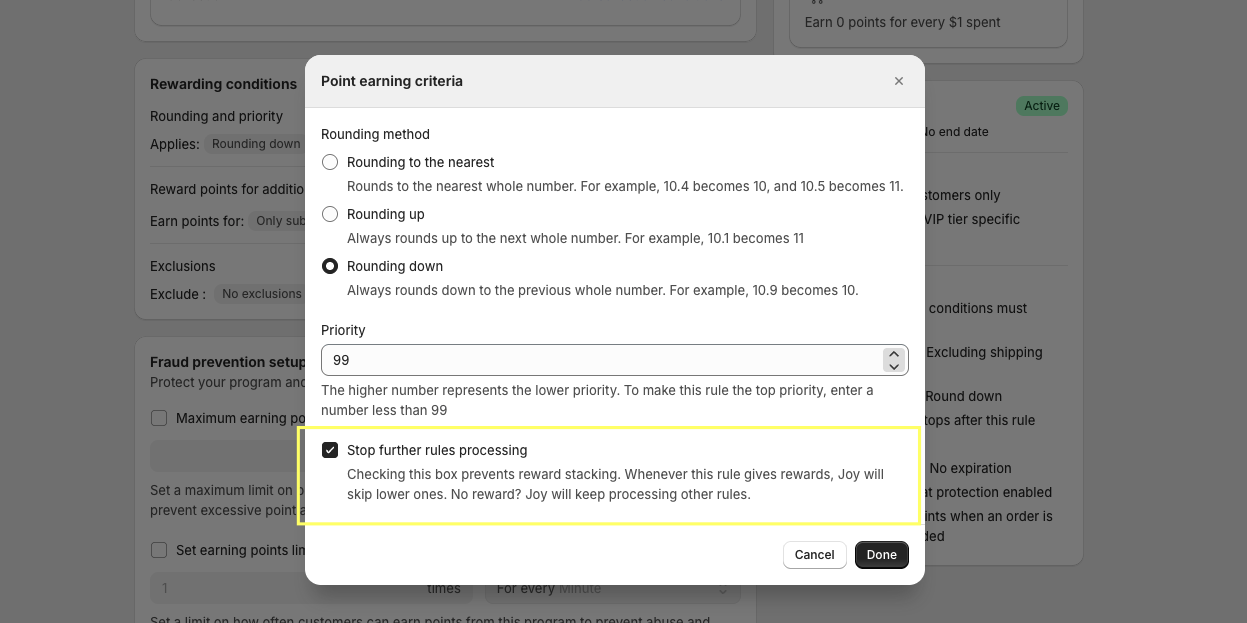Close the Point earning criteria dialog
Screen dimensions: 1247x623
click(898, 81)
